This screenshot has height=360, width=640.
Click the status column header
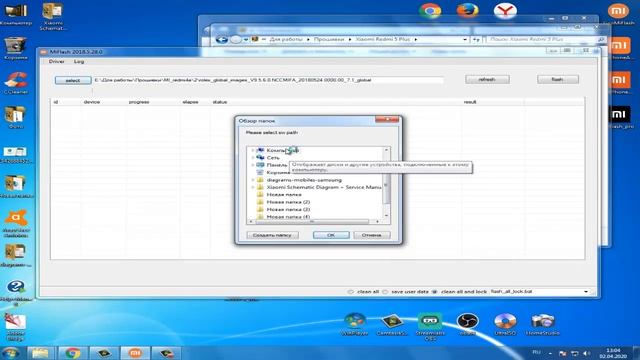pos(220,102)
